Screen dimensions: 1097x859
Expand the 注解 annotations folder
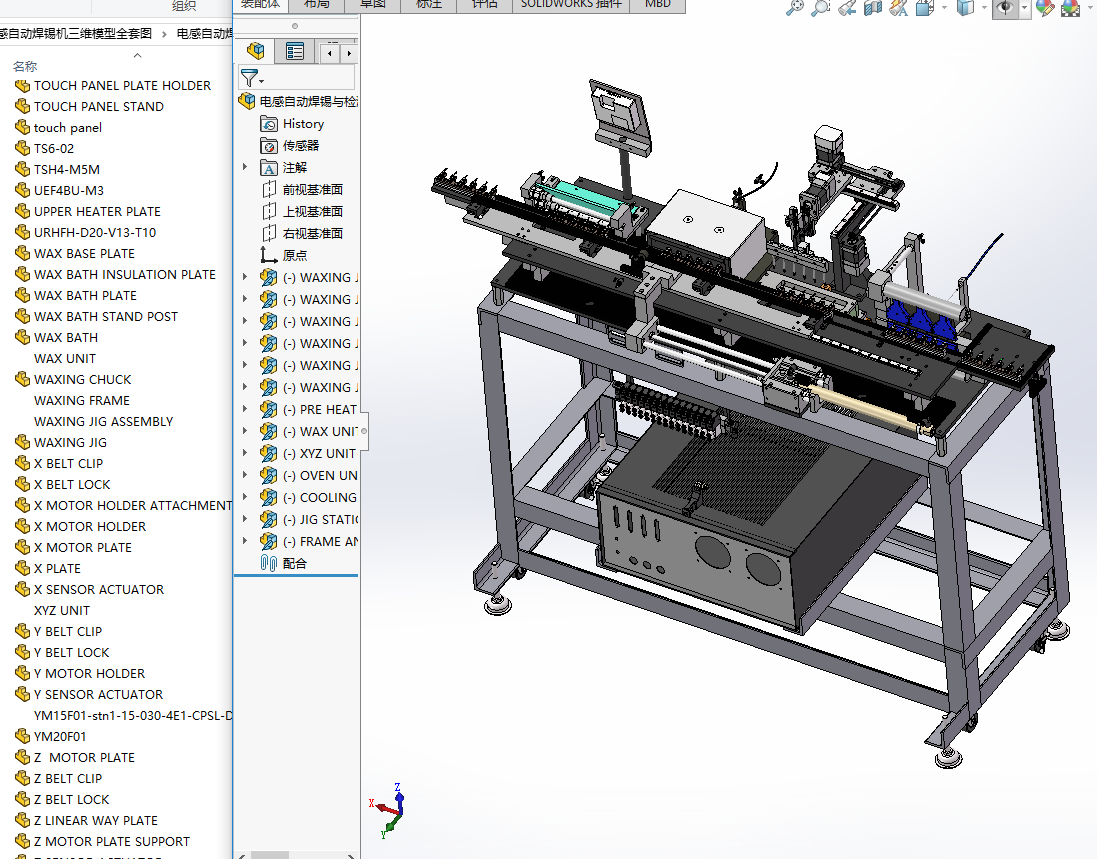tap(245, 168)
